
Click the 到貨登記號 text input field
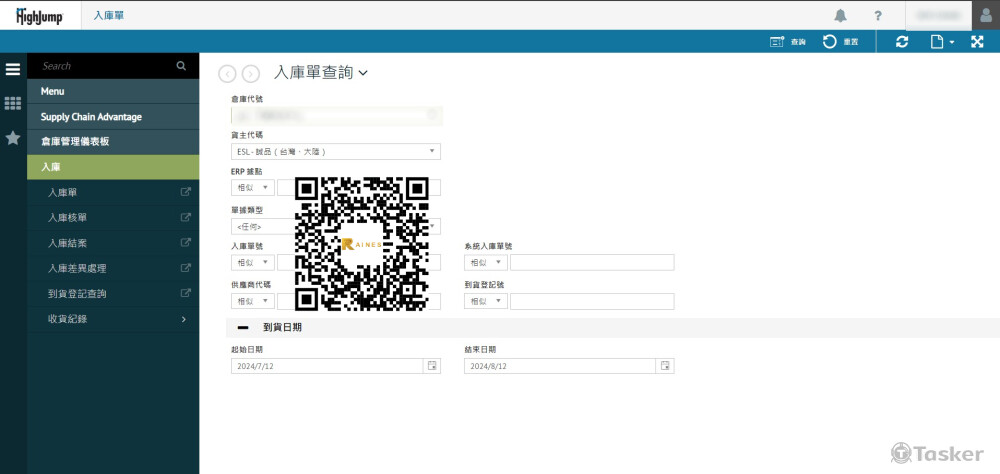pyautogui.click(x=592, y=302)
